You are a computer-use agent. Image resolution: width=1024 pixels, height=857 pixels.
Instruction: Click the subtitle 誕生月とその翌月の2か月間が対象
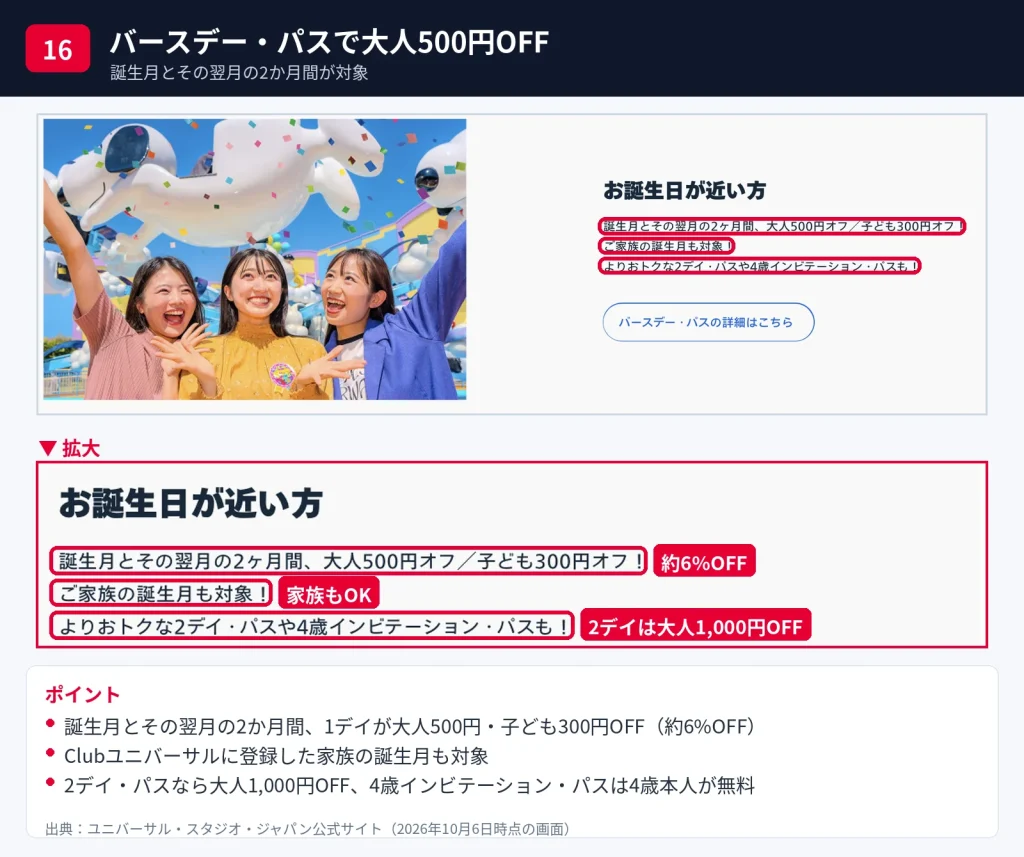(x=239, y=73)
